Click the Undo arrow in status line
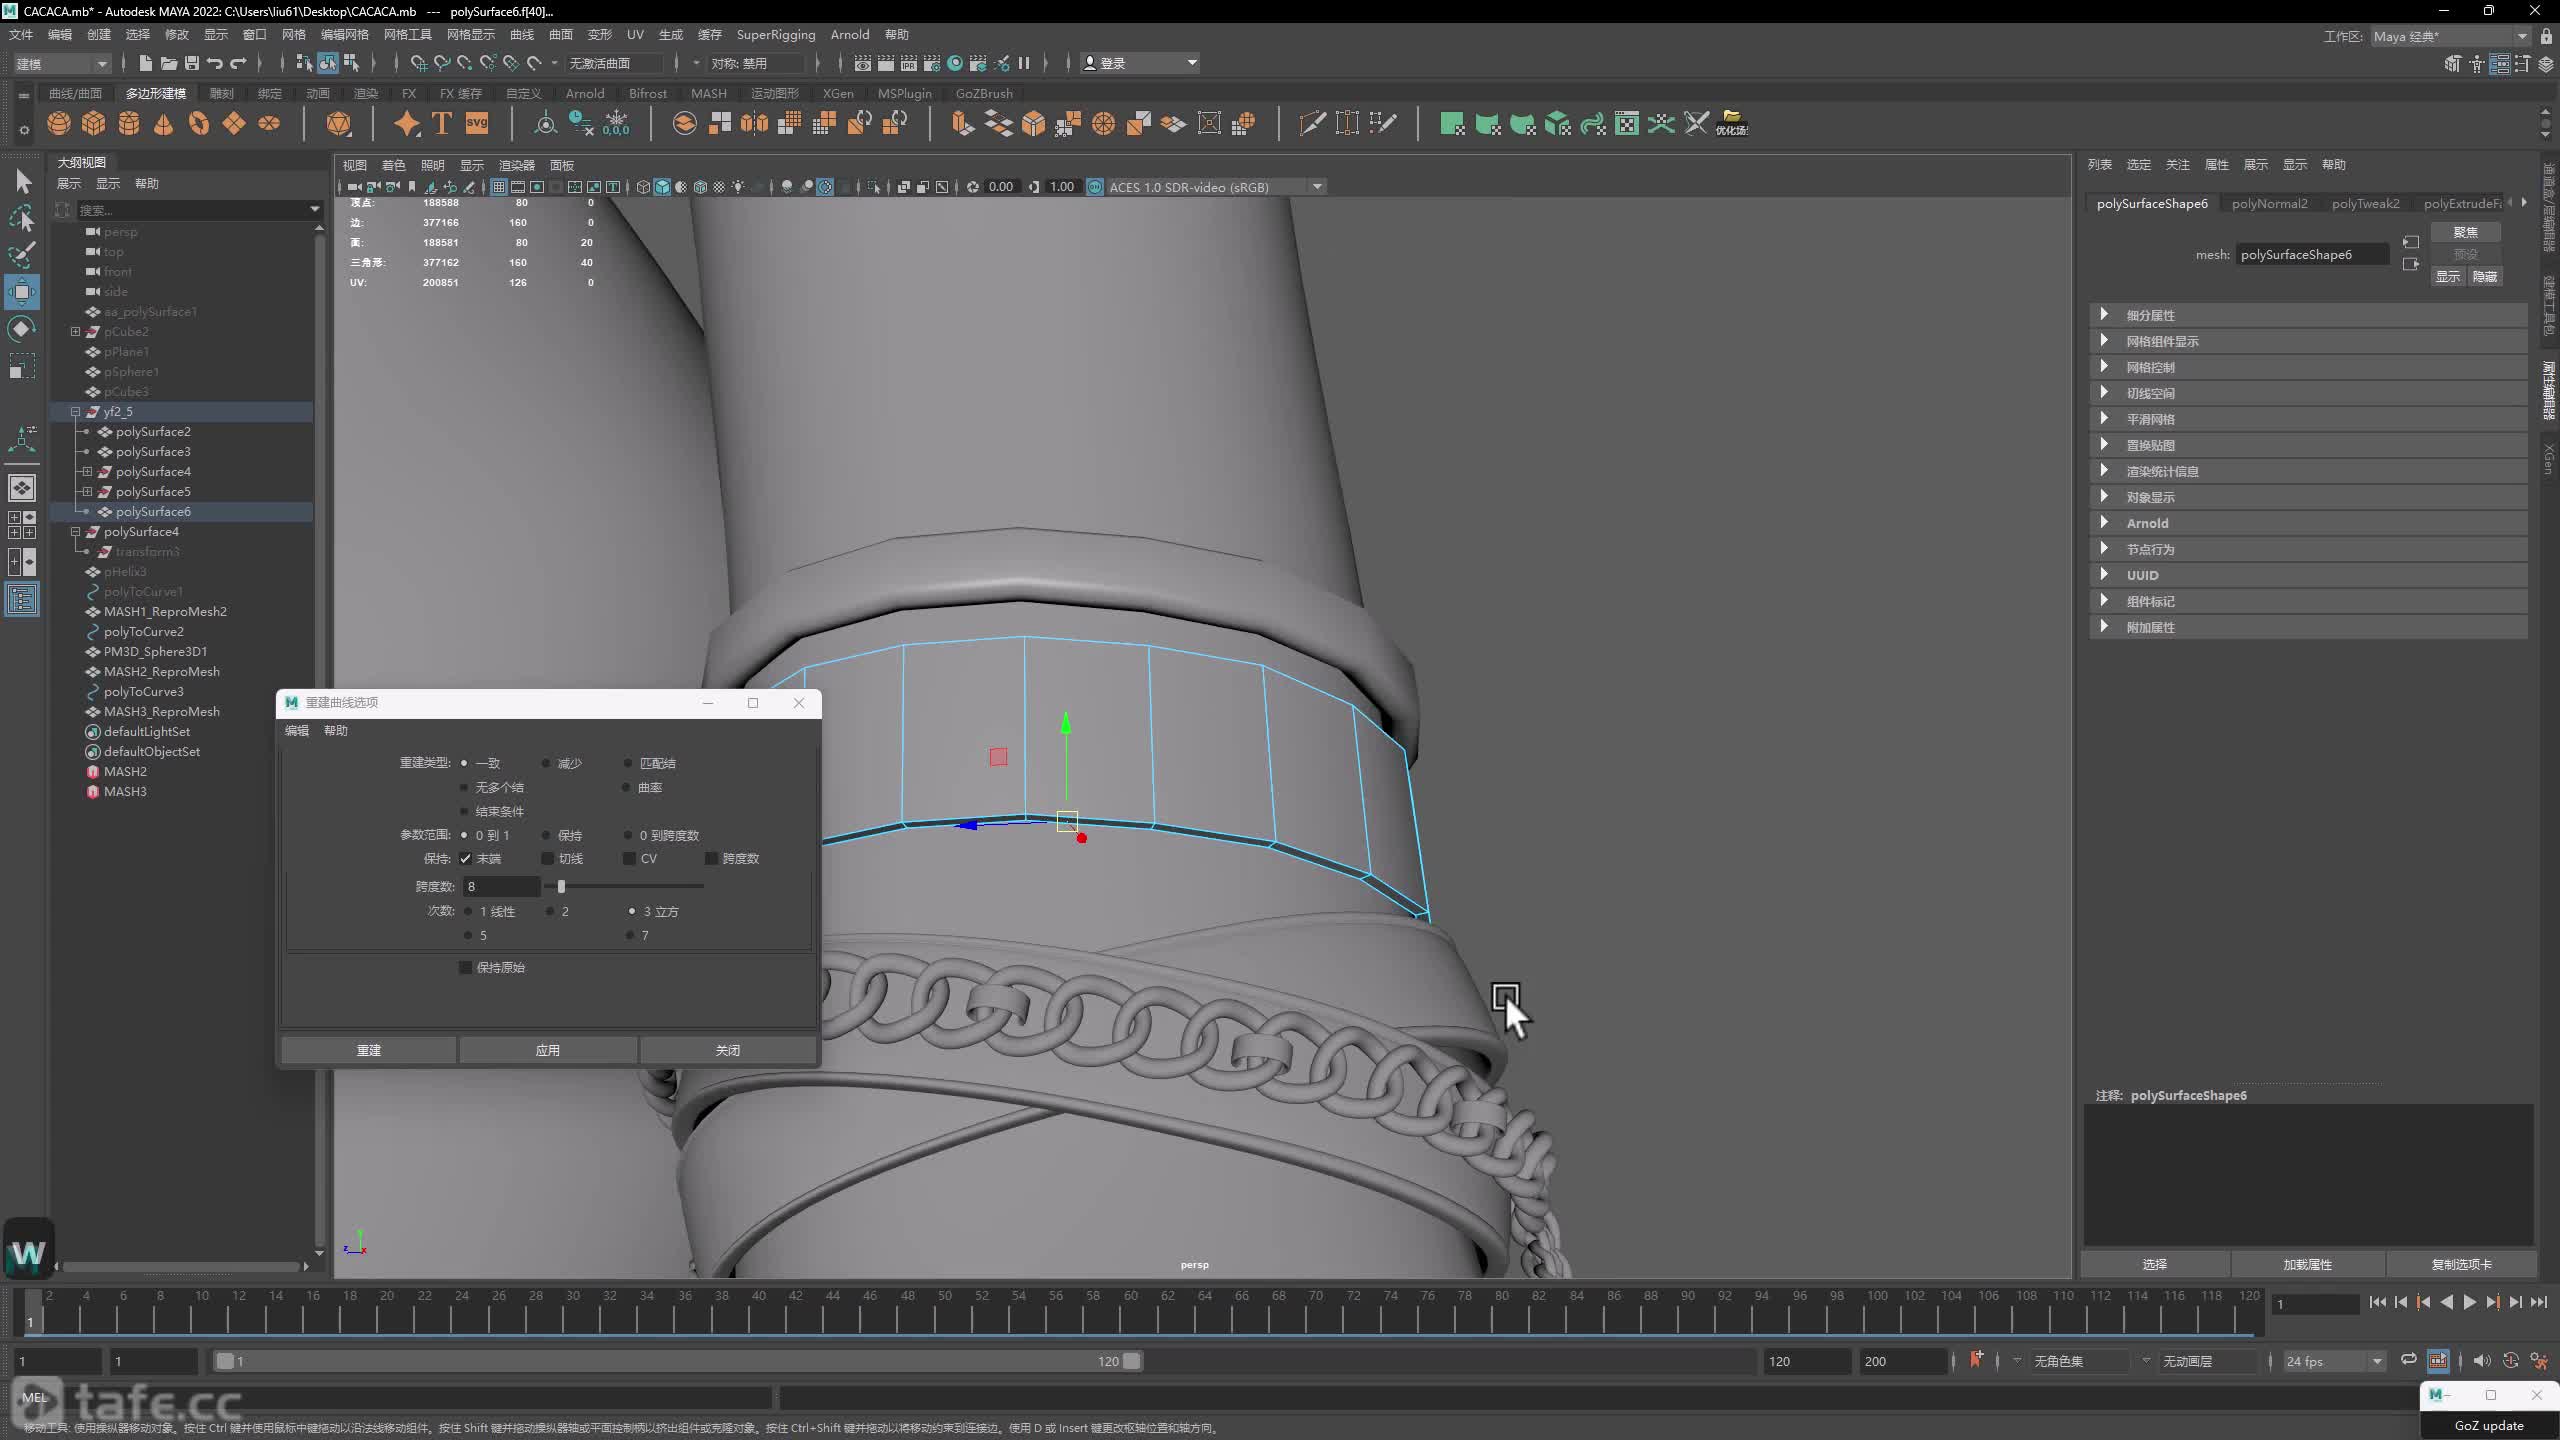This screenshot has width=2560, height=1440. (x=215, y=63)
